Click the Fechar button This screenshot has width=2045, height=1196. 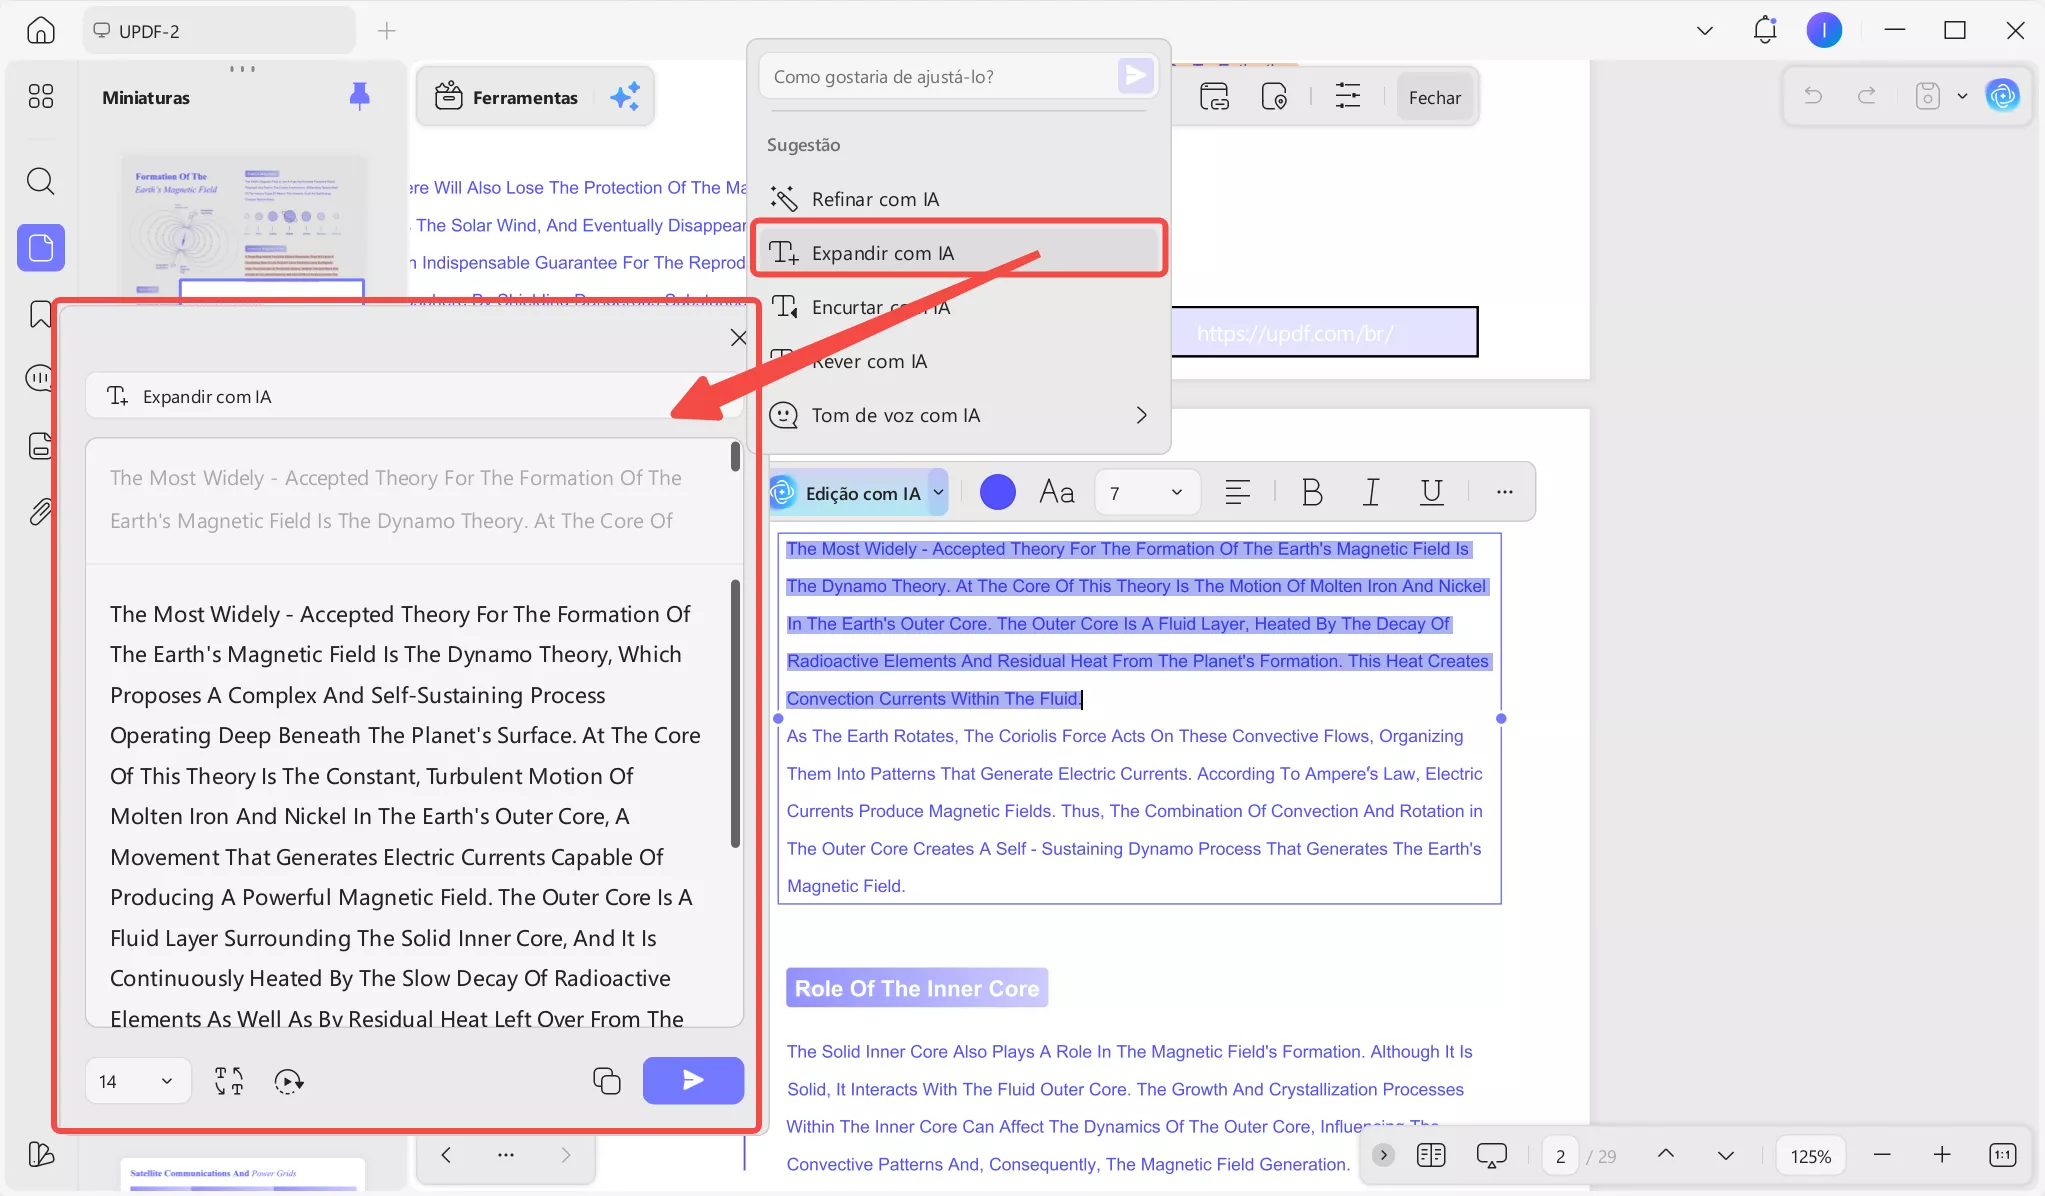coord(1434,97)
